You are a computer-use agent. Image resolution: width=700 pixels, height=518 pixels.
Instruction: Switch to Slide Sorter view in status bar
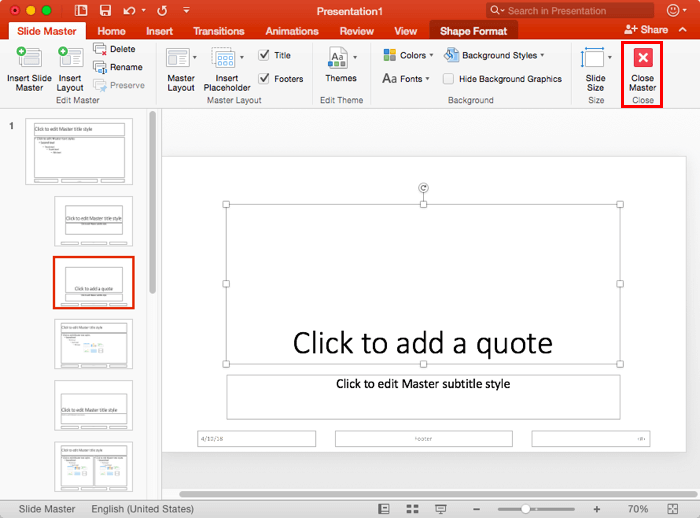[x=411, y=509]
